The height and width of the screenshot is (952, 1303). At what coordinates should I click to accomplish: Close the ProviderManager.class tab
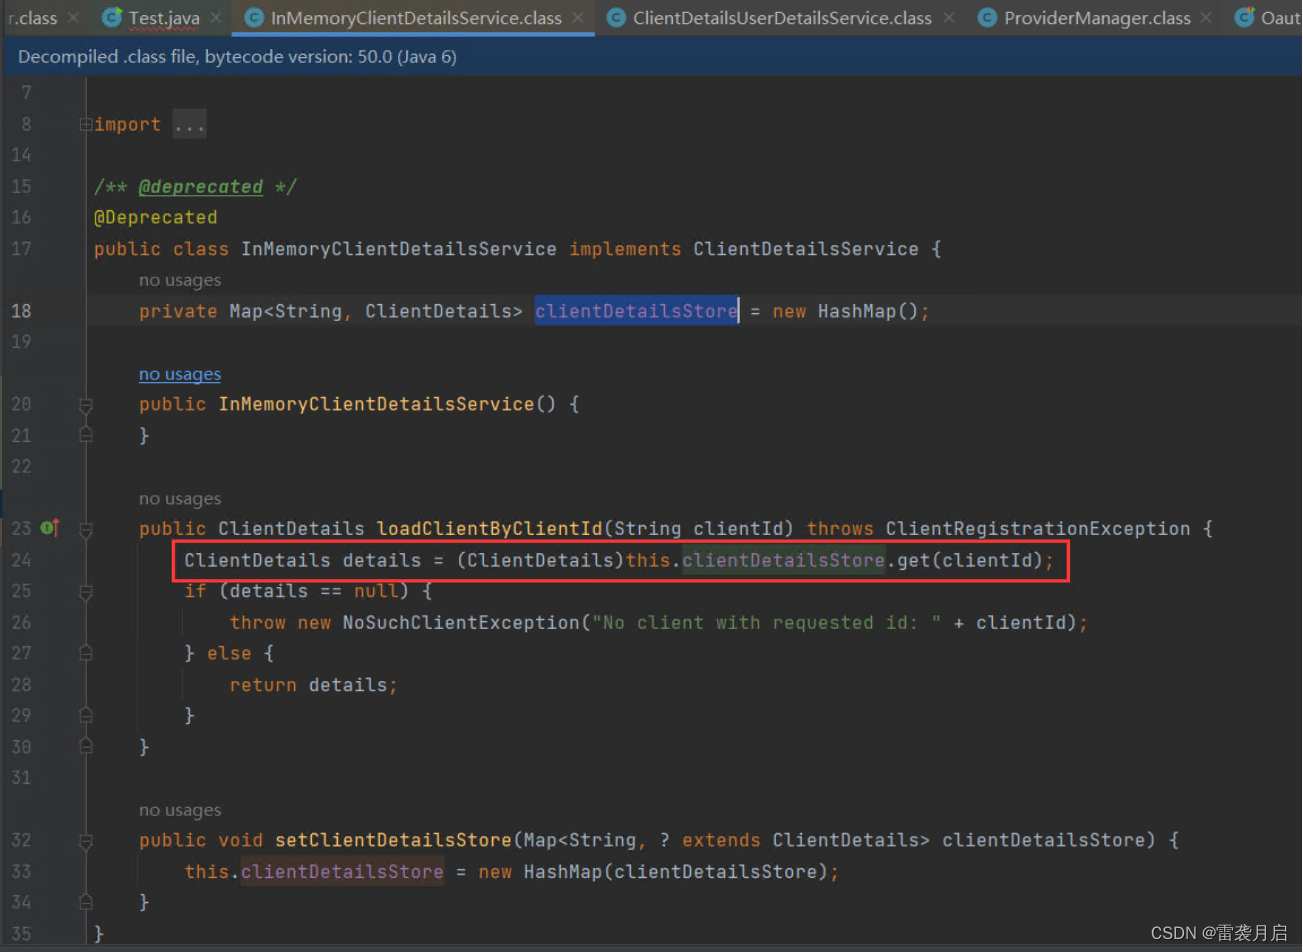pos(1206,17)
